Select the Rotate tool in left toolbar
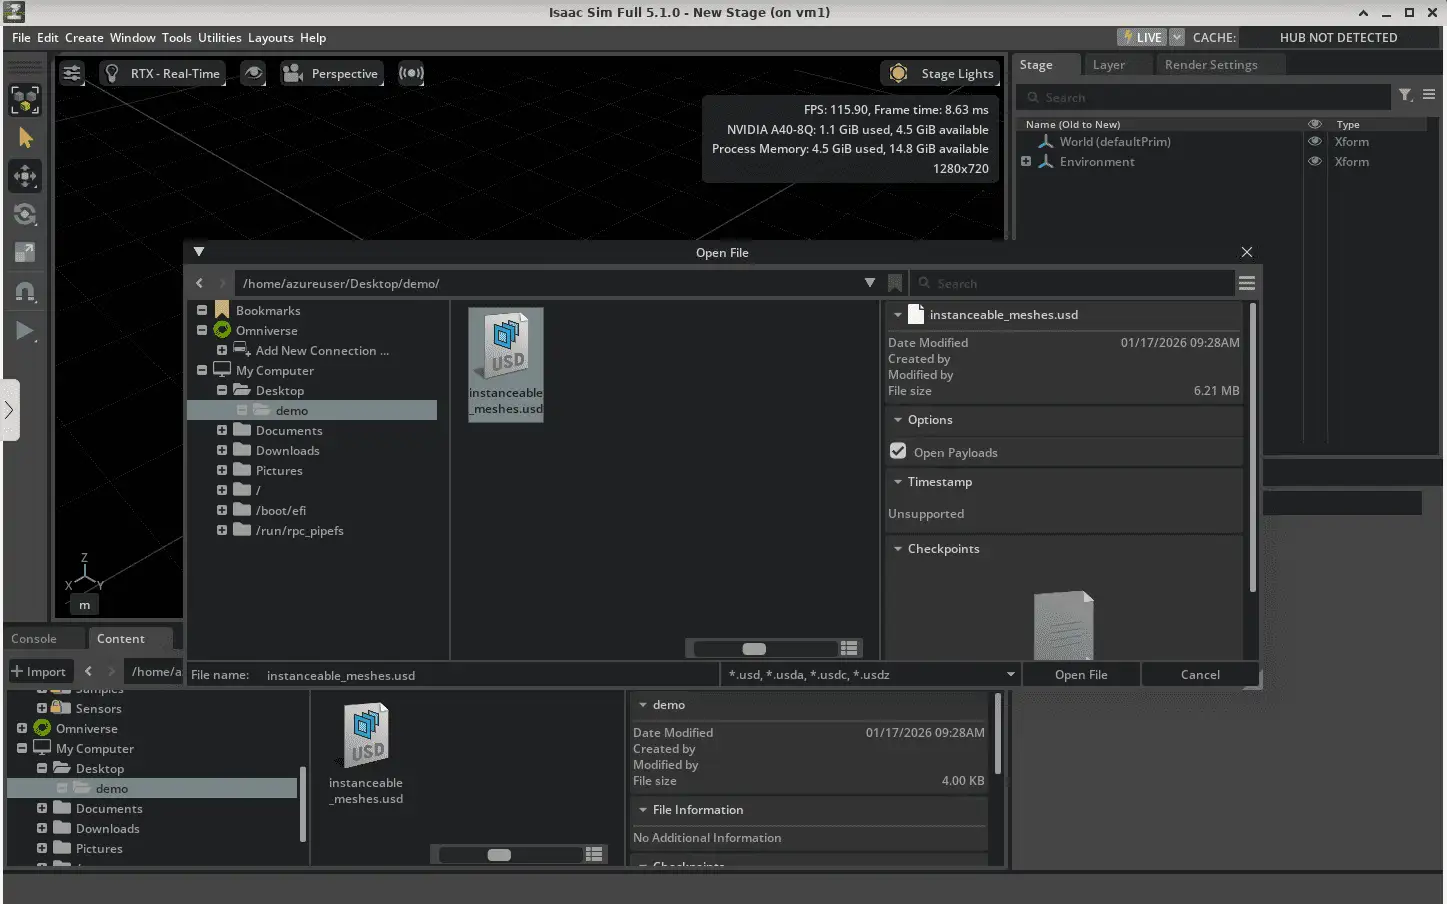 pyautogui.click(x=25, y=214)
